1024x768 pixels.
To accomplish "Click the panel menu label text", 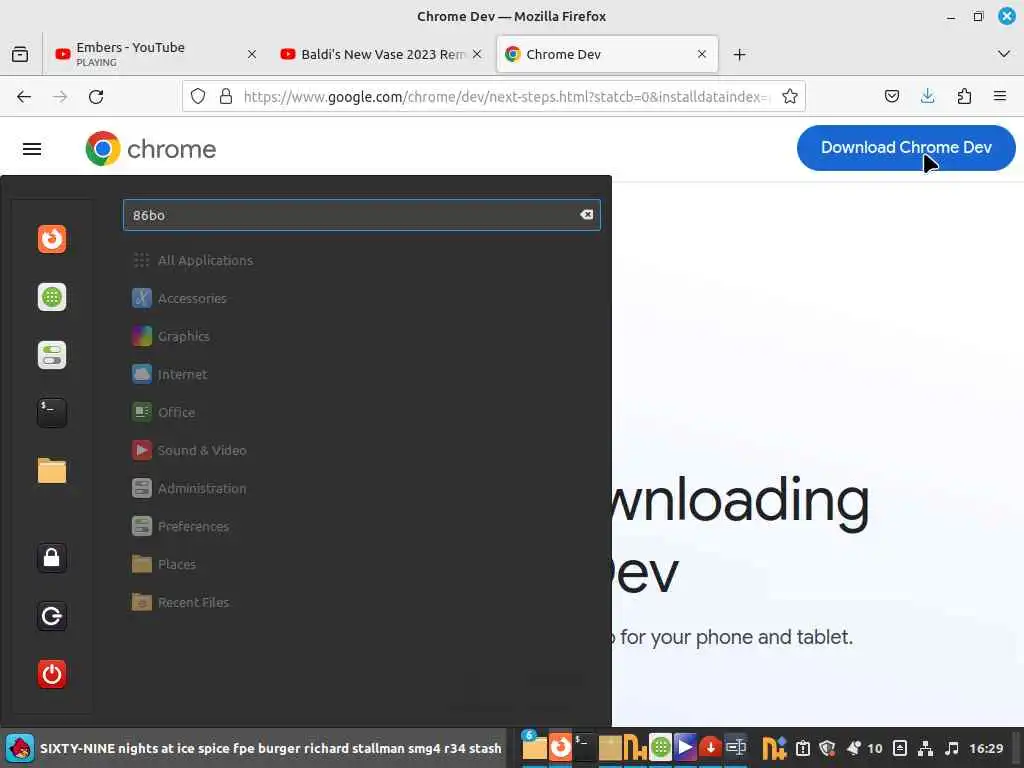I will point(270,748).
